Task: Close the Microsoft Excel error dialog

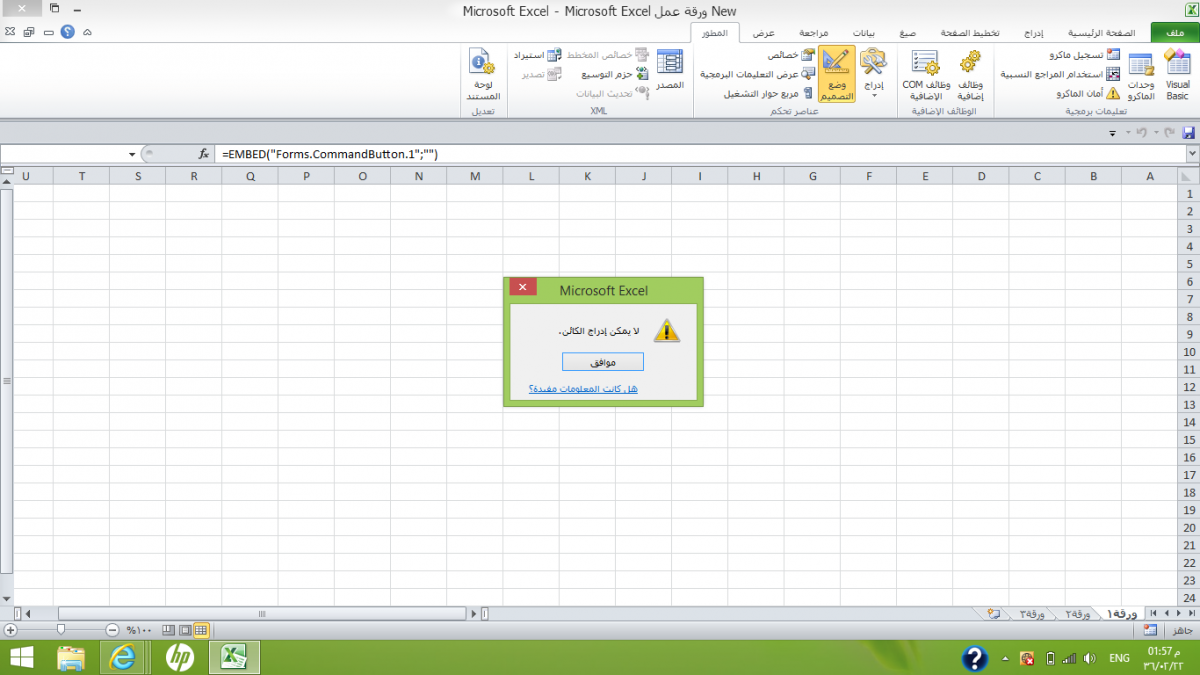Action: (523, 287)
